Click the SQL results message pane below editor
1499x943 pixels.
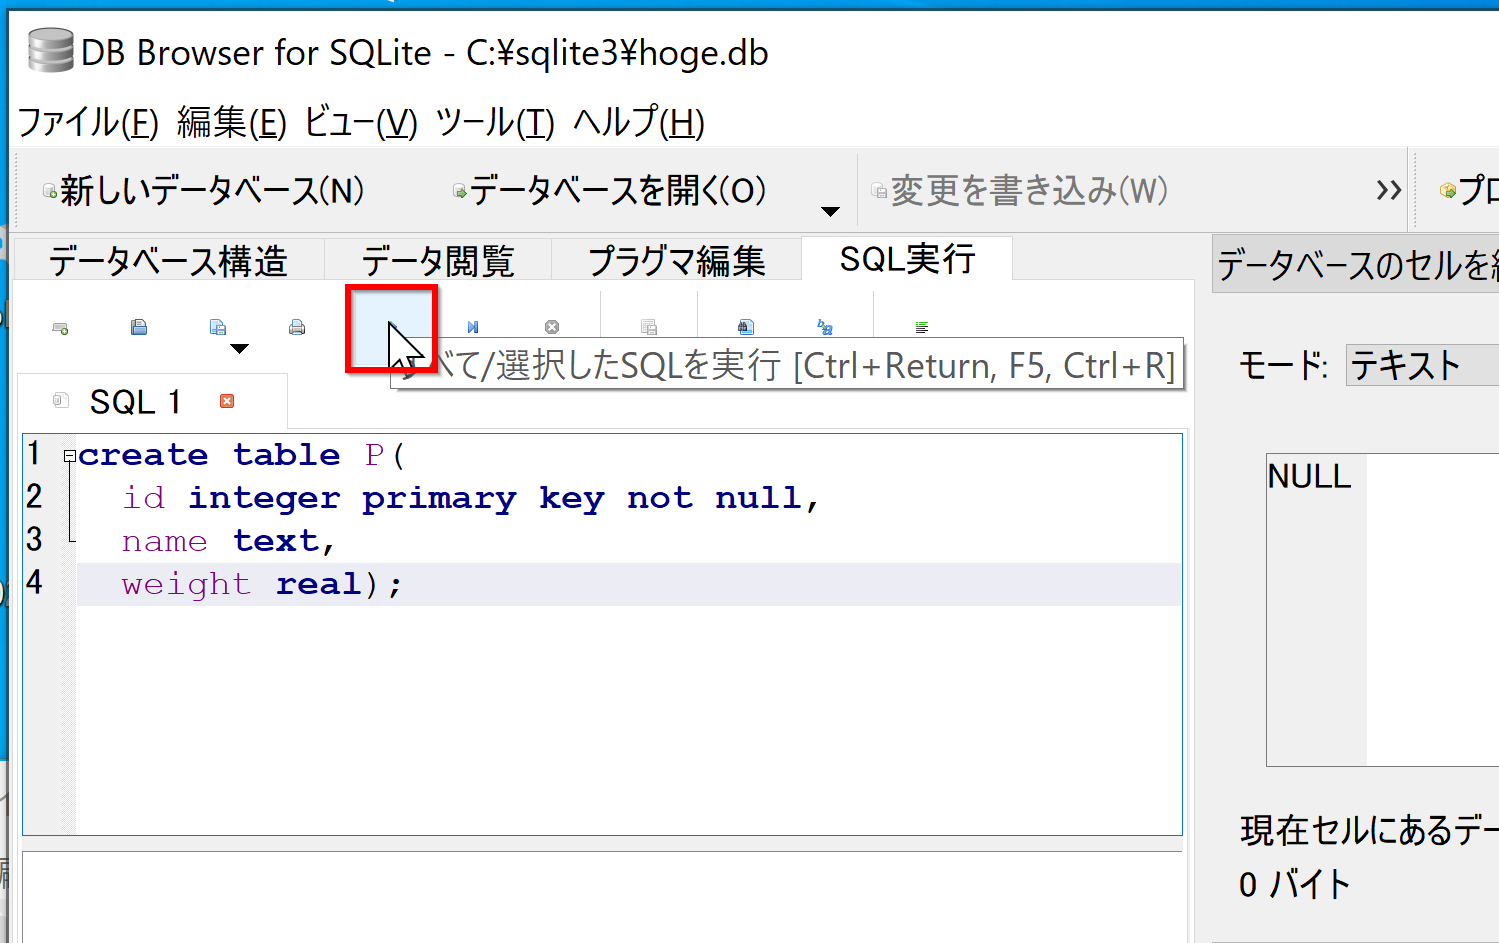[602, 897]
